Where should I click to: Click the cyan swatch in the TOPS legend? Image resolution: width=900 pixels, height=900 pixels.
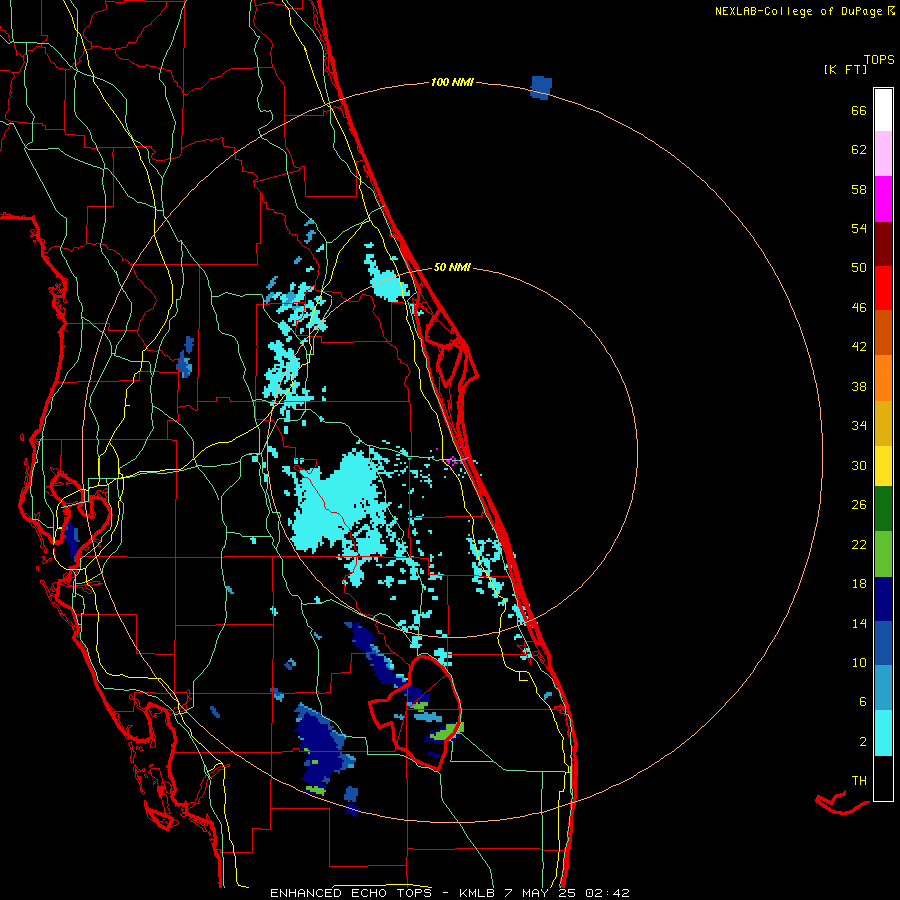tap(883, 733)
